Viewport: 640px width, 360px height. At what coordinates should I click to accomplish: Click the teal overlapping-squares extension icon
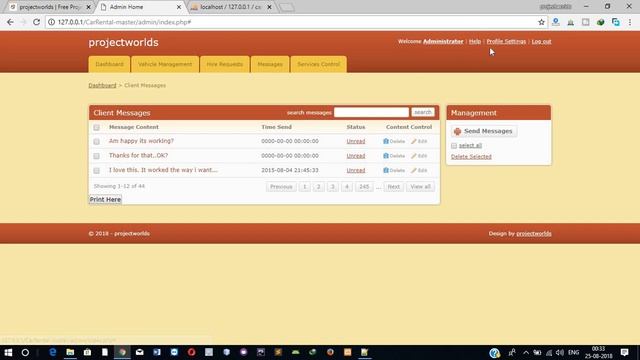coord(616,22)
